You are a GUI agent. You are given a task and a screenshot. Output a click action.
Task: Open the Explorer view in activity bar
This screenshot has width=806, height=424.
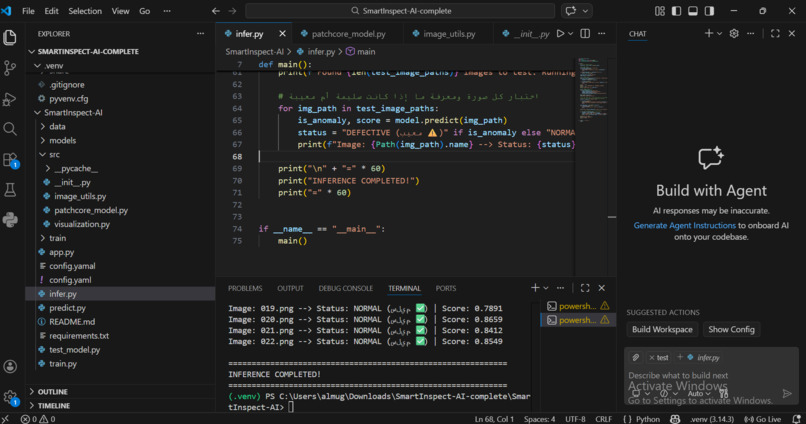pyautogui.click(x=10, y=37)
